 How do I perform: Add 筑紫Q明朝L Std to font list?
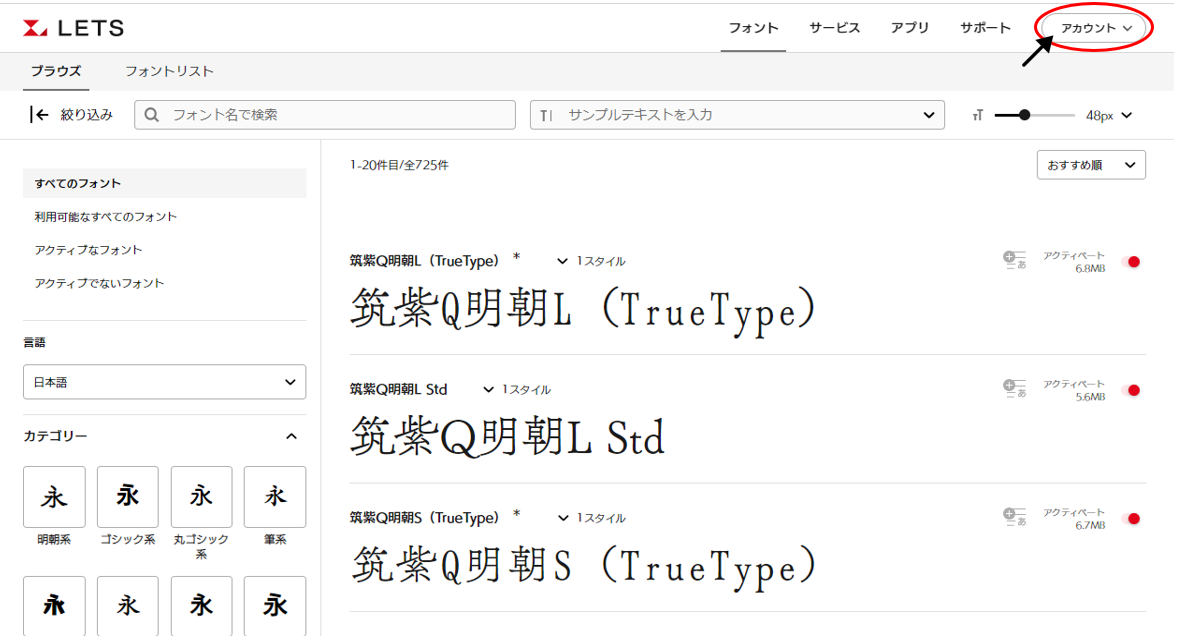coord(1014,389)
